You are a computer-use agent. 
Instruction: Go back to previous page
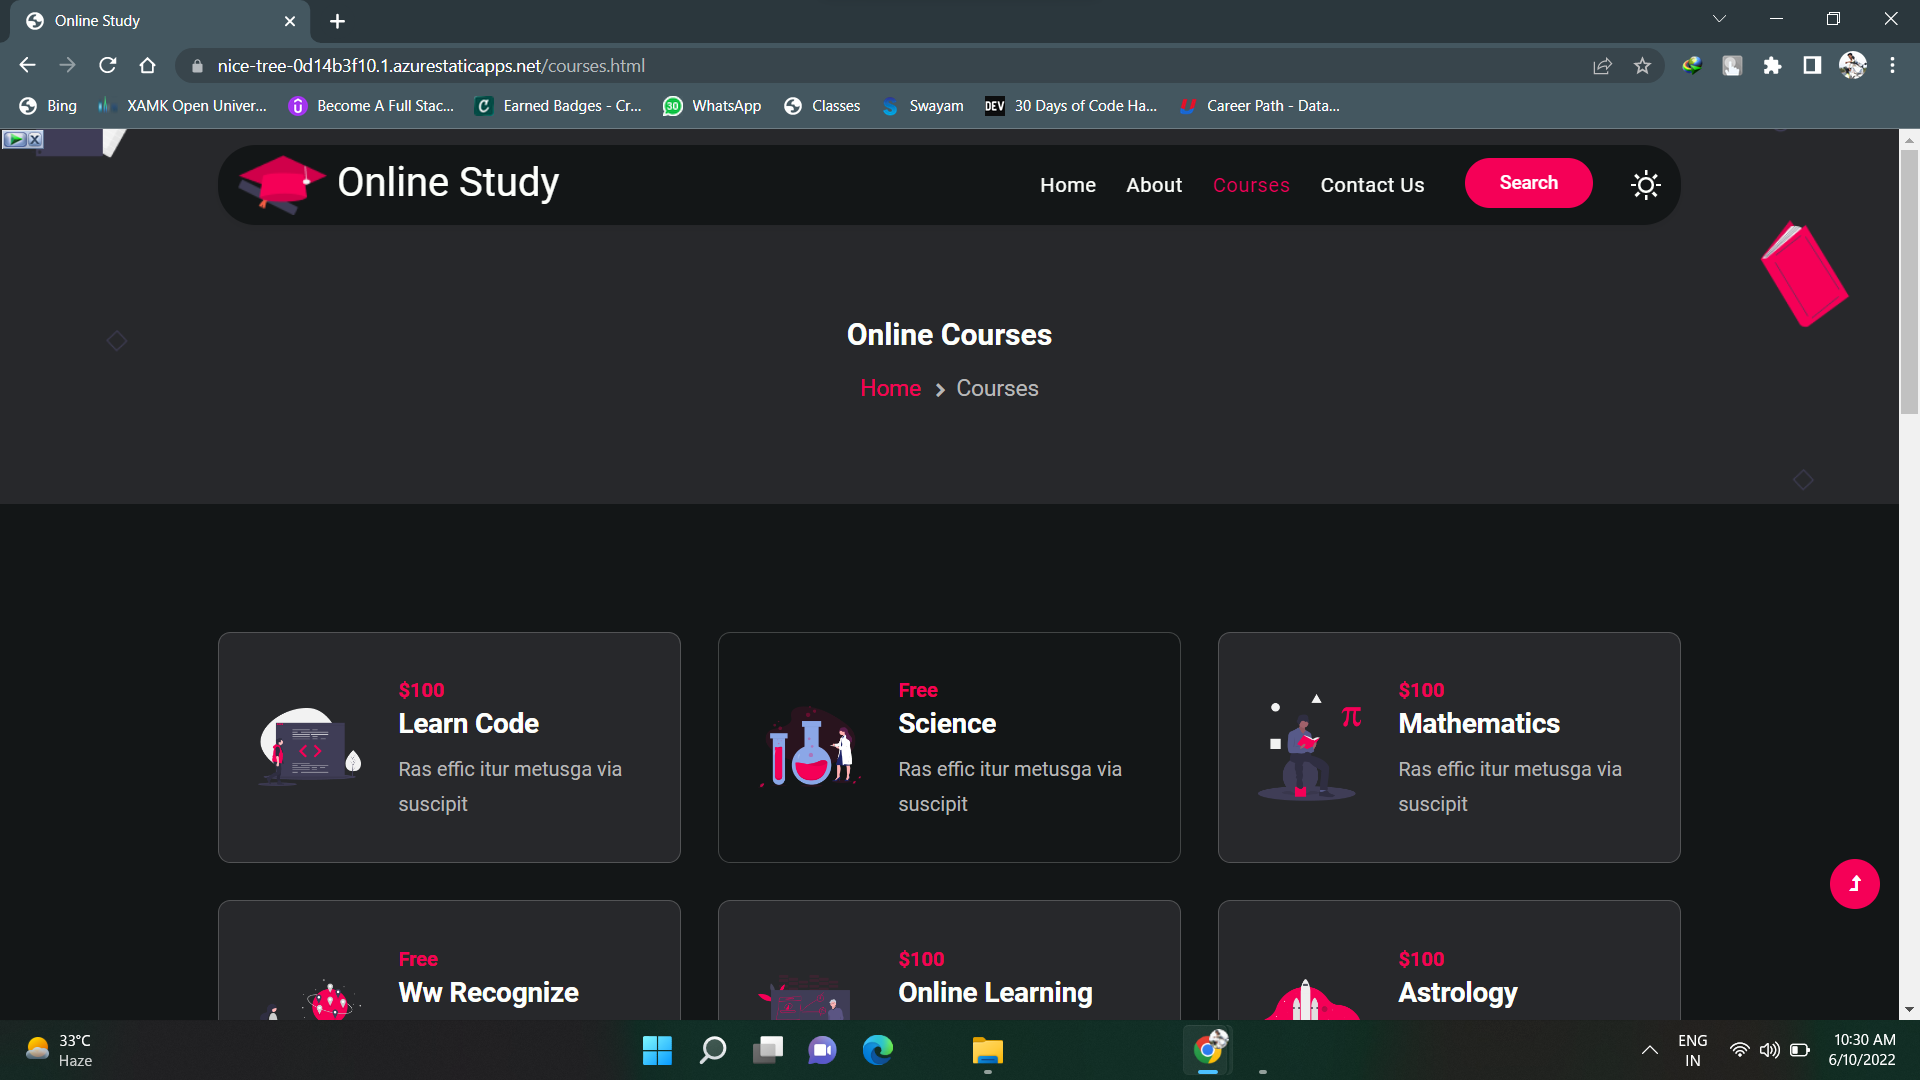[27, 66]
